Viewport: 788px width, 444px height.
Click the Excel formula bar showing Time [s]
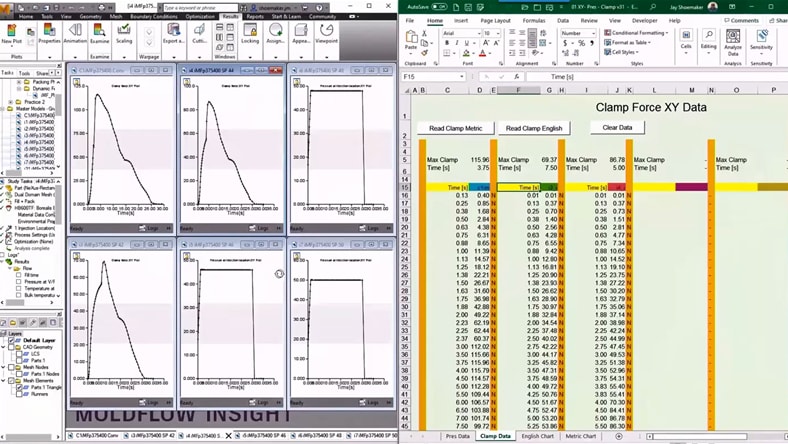click(656, 76)
